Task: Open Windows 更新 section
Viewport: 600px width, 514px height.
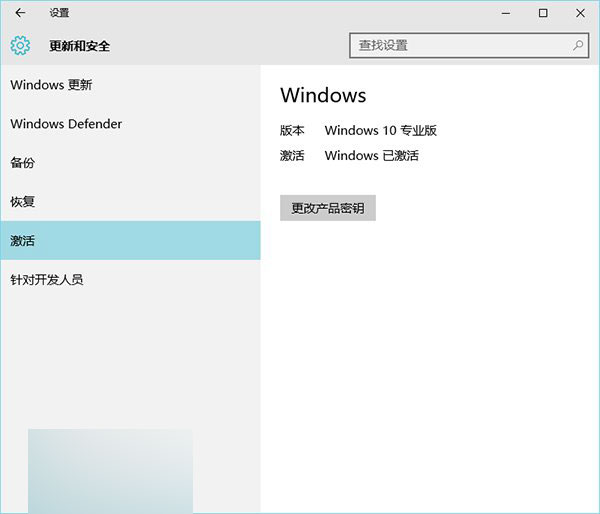Action: pos(130,85)
